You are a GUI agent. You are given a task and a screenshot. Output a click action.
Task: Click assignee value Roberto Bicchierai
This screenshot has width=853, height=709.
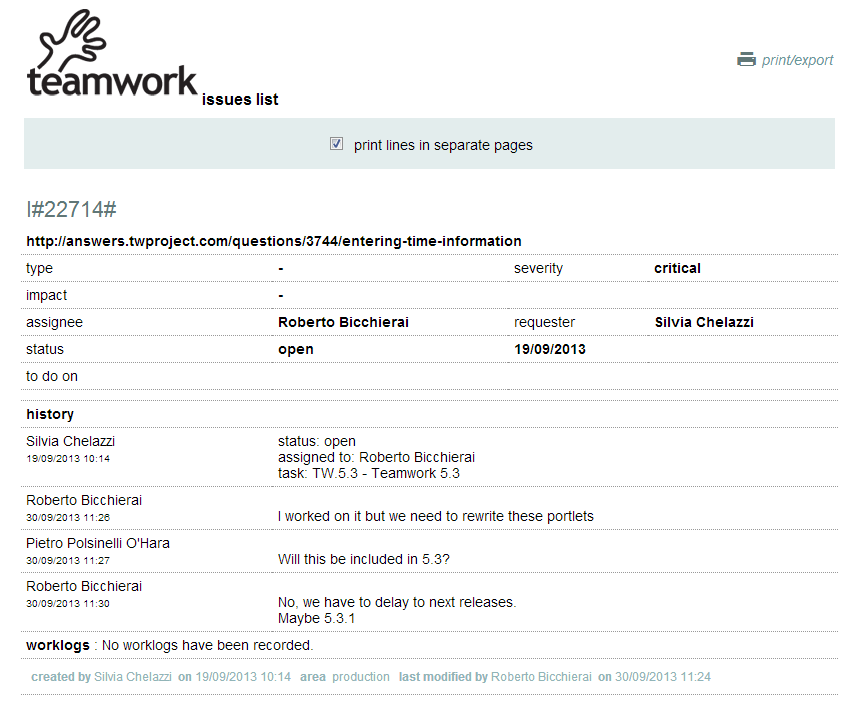click(x=343, y=322)
